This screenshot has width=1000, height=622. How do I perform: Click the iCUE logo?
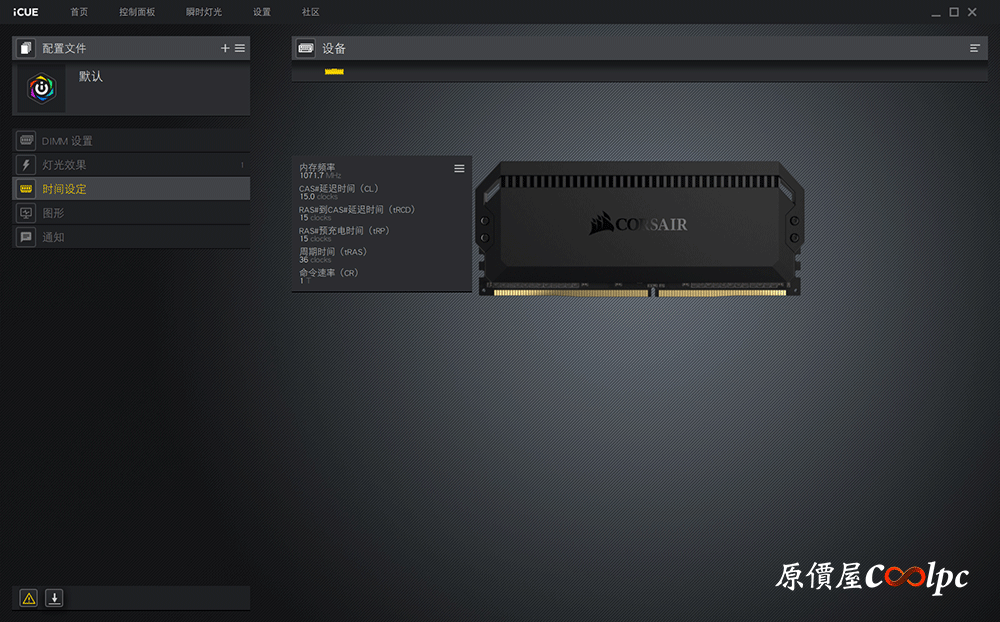tap(26, 12)
